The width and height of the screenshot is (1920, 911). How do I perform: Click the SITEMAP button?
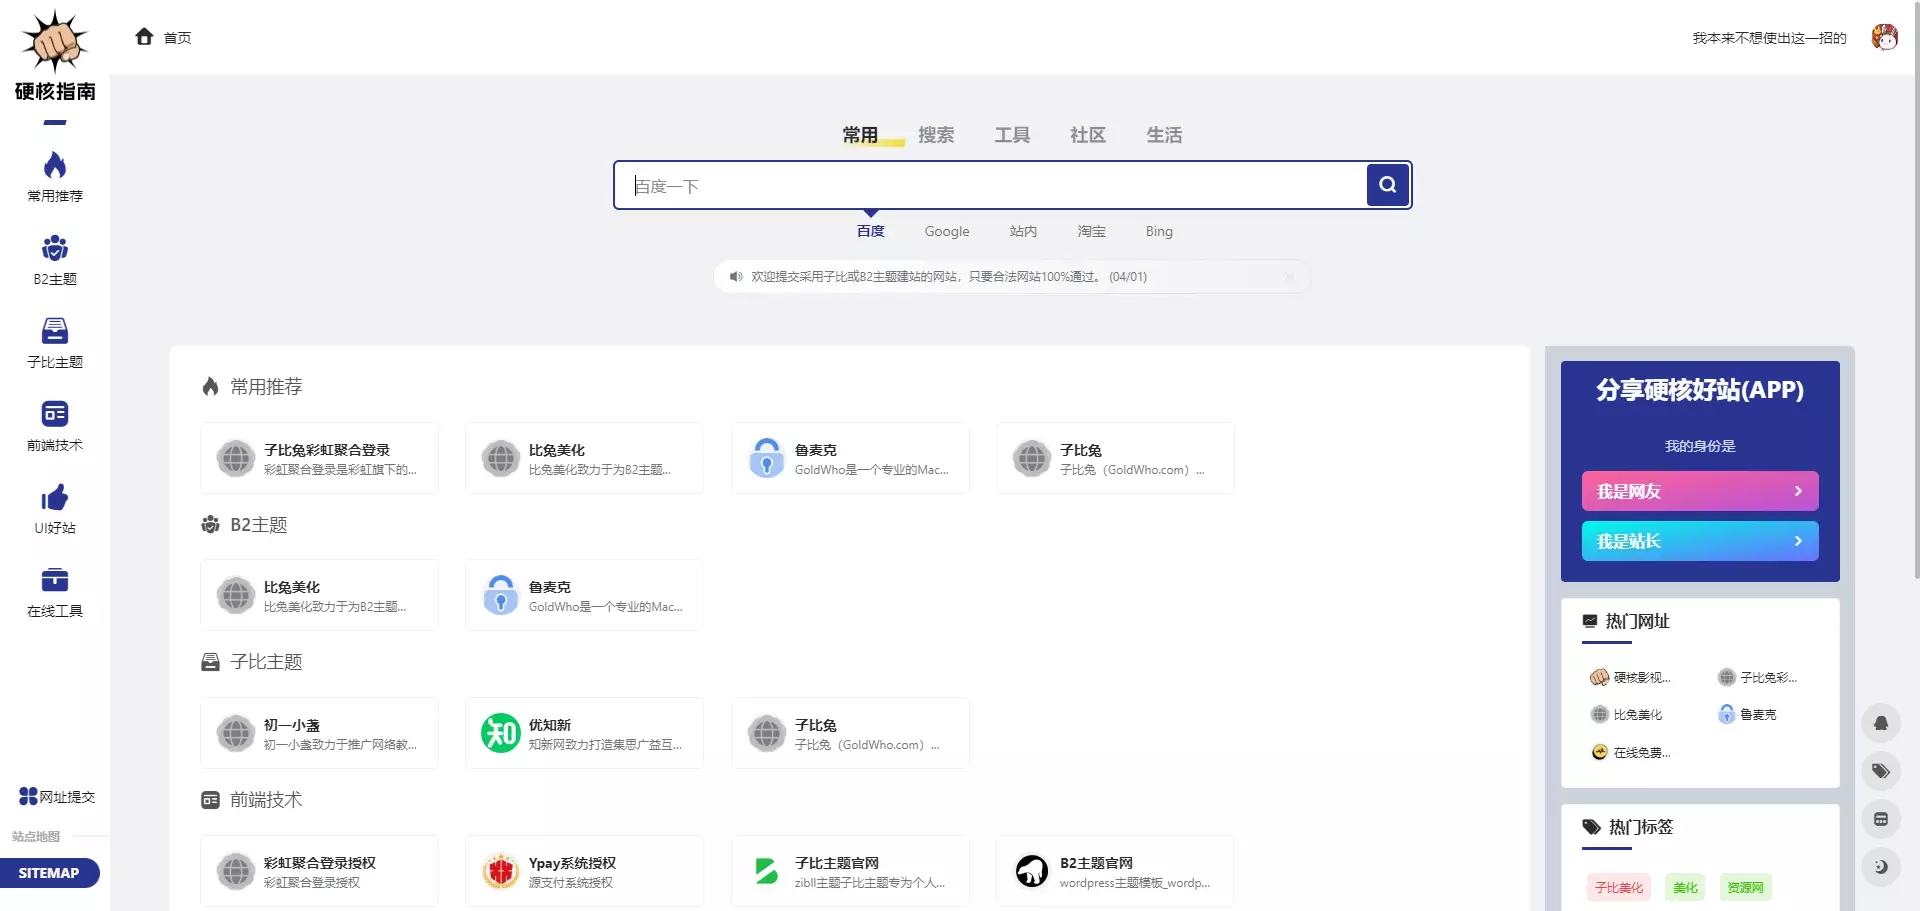pyautogui.click(x=49, y=873)
